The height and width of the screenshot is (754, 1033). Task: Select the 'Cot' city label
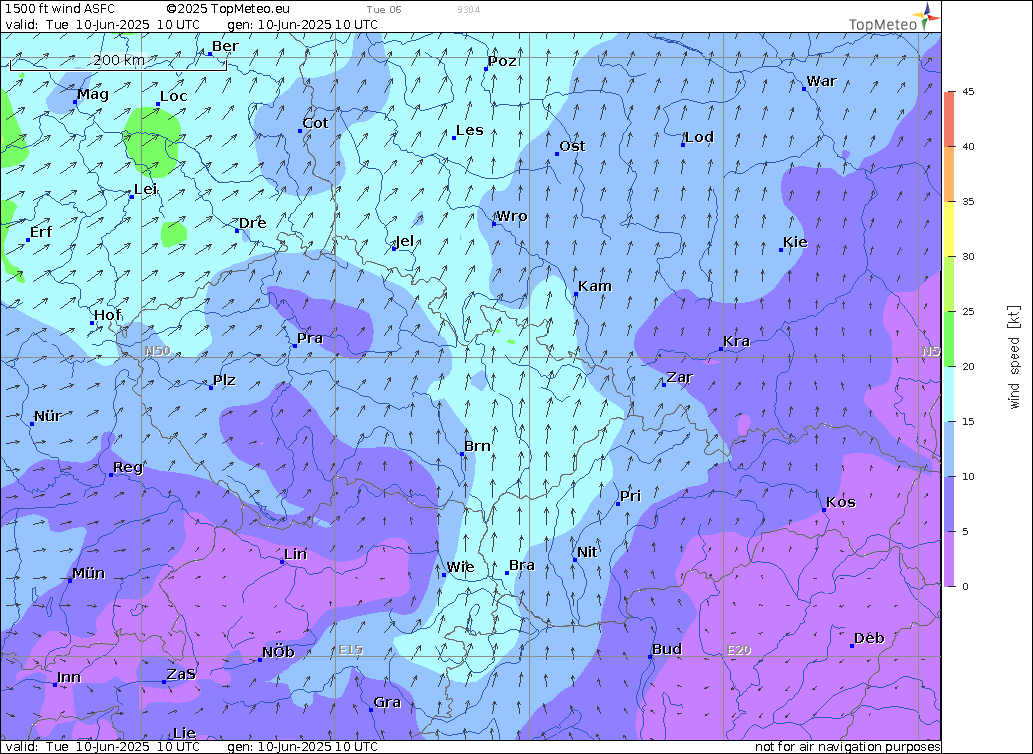(x=316, y=123)
